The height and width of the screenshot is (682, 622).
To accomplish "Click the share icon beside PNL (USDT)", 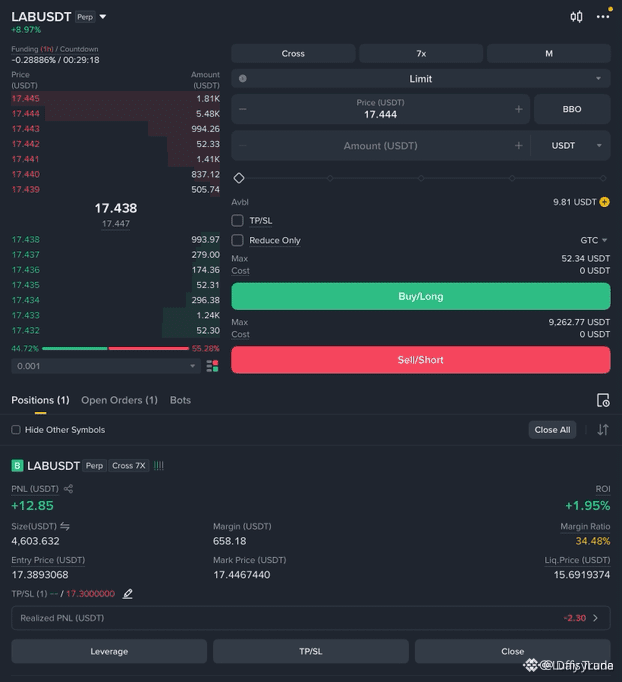I will tap(68, 489).
